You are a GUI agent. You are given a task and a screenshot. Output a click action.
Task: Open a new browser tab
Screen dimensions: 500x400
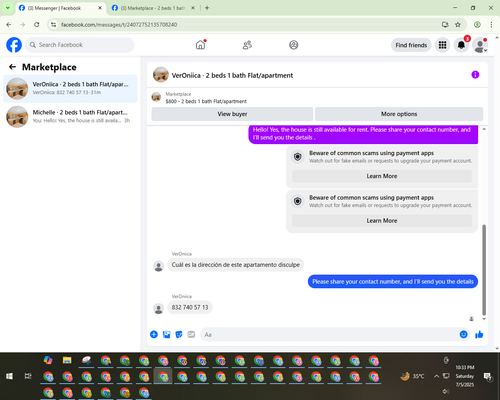click(x=207, y=8)
